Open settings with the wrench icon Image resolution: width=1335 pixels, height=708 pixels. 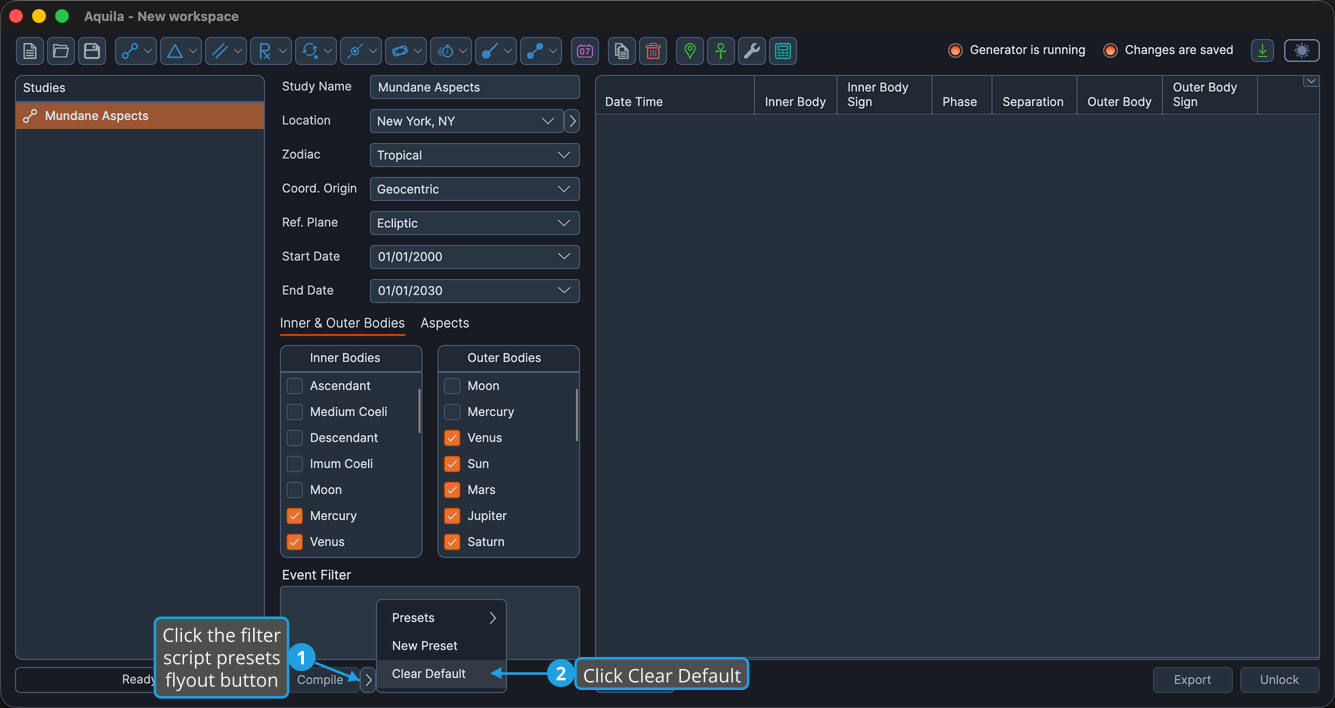pos(752,51)
